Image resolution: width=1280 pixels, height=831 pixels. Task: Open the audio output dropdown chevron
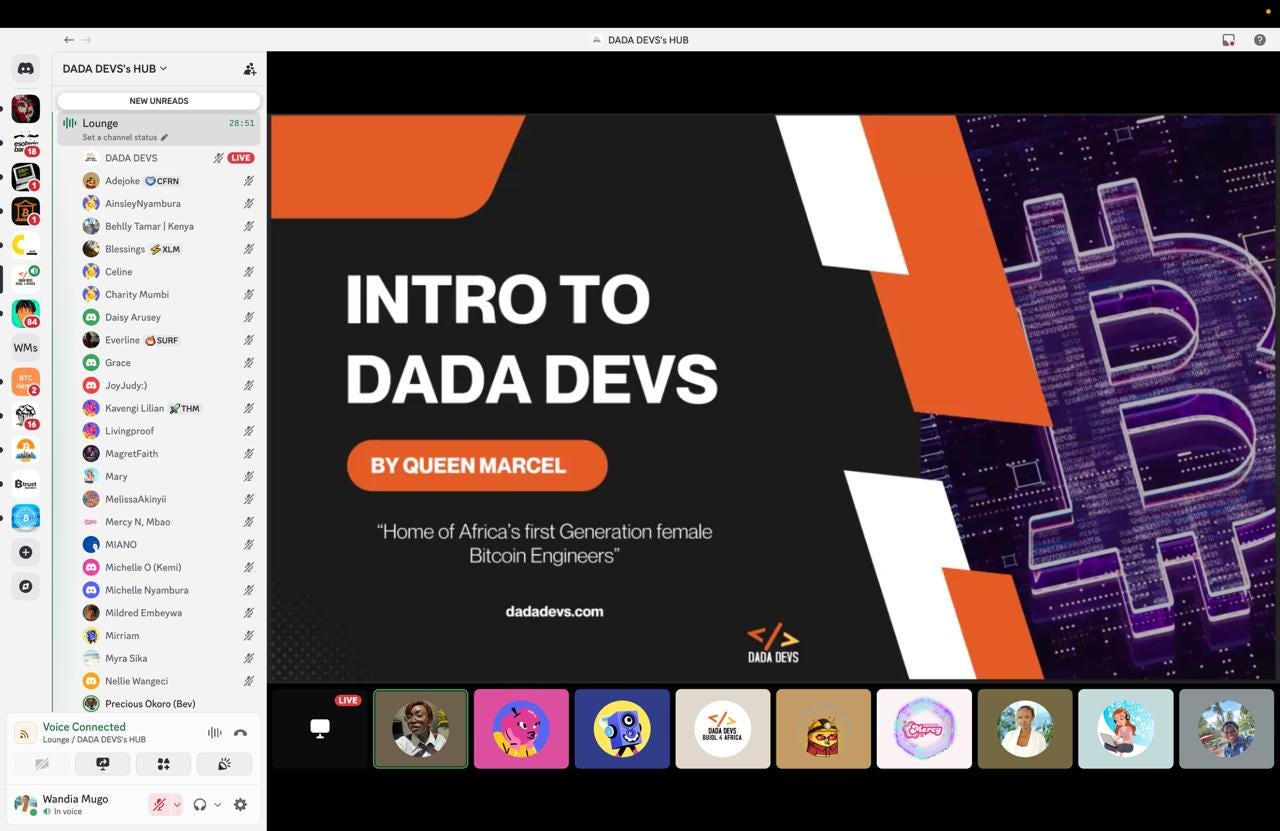coord(217,804)
